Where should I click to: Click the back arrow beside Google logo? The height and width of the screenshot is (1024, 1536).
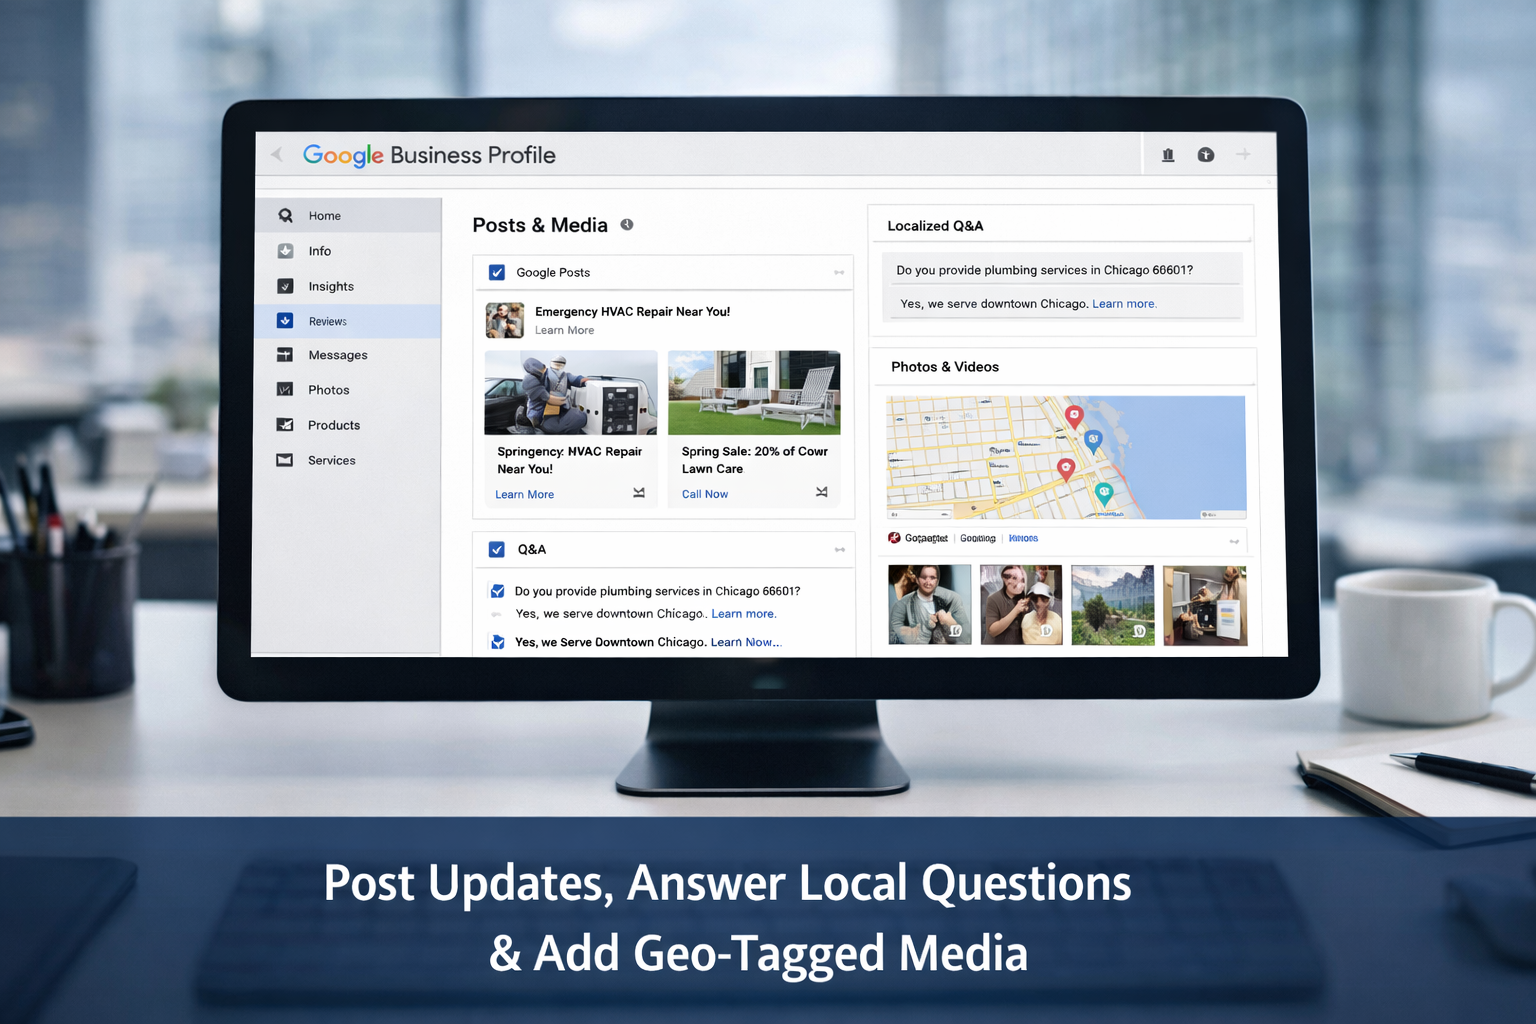(277, 154)
